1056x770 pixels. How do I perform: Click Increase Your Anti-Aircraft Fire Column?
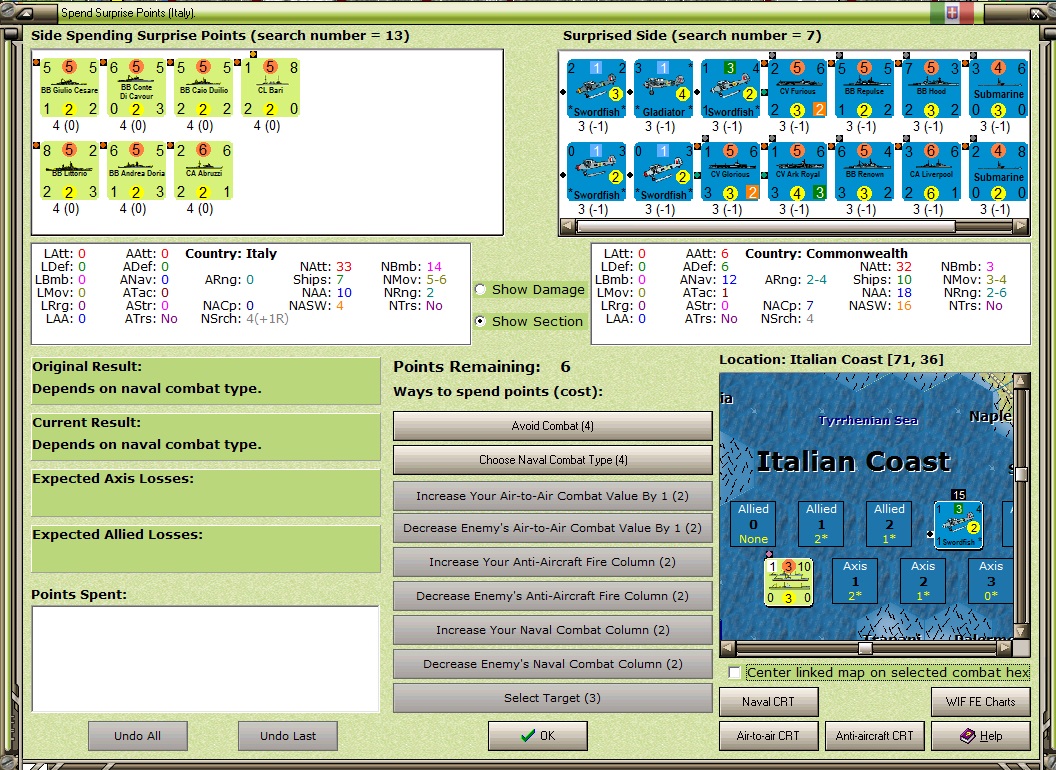point(552,562)
